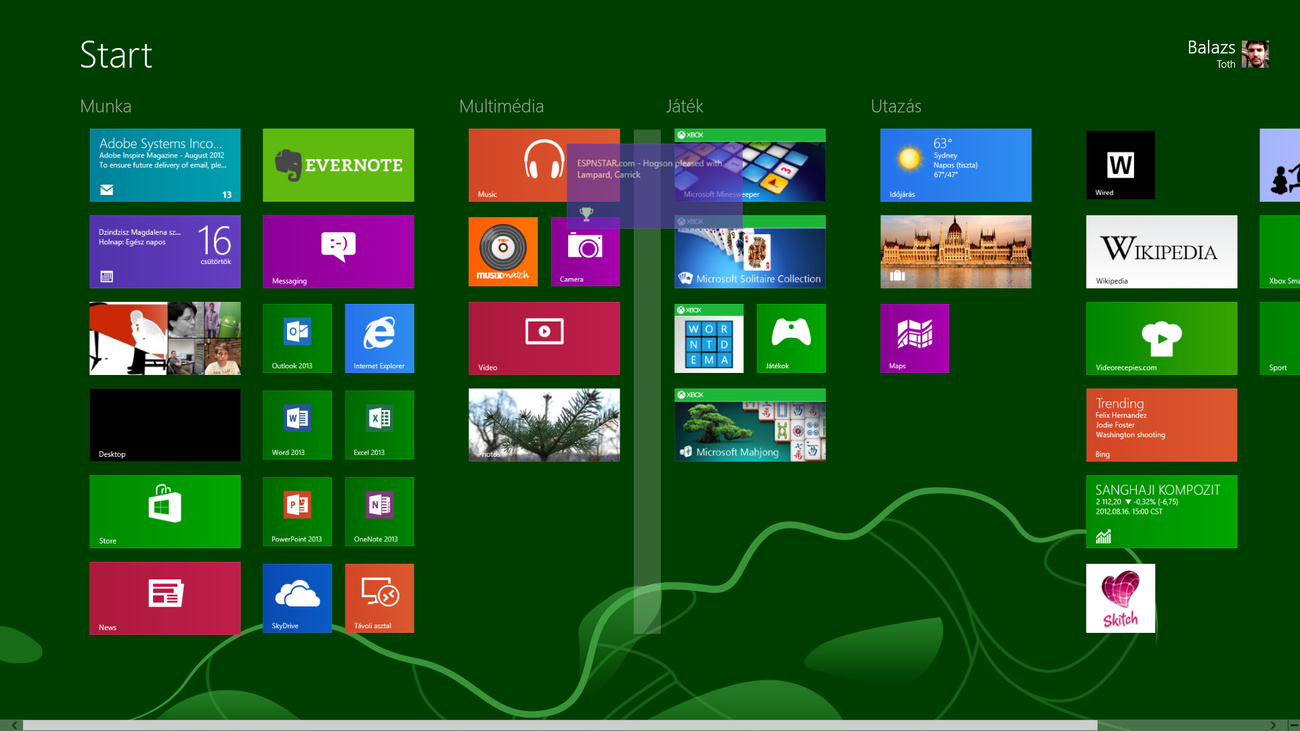
Task: Launch Internet Explorer tile
Action: tap(379, 338)
